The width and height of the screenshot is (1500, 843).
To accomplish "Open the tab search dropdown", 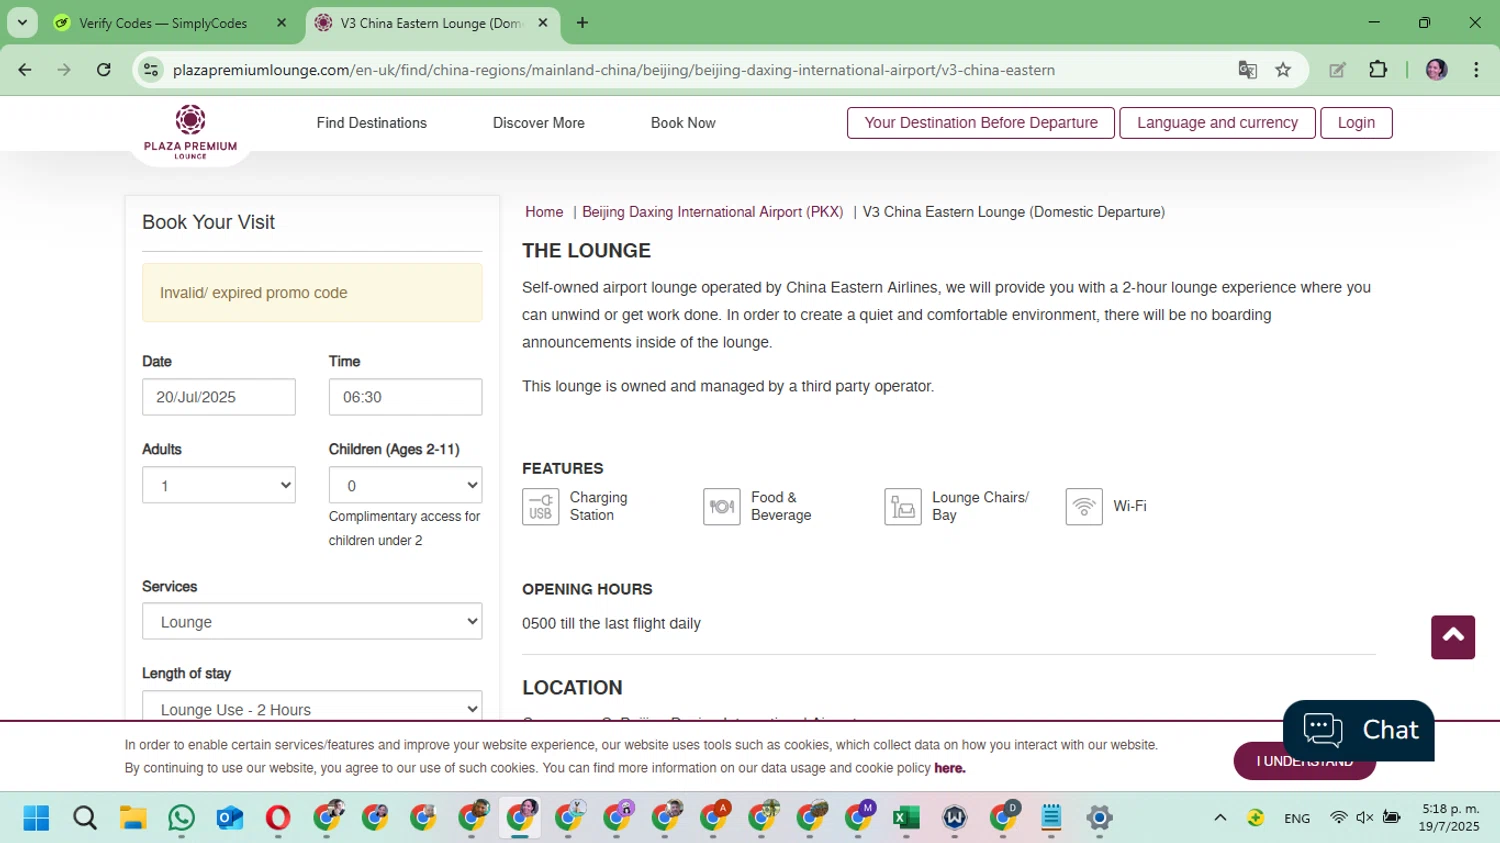I will [x=22, y=23].
